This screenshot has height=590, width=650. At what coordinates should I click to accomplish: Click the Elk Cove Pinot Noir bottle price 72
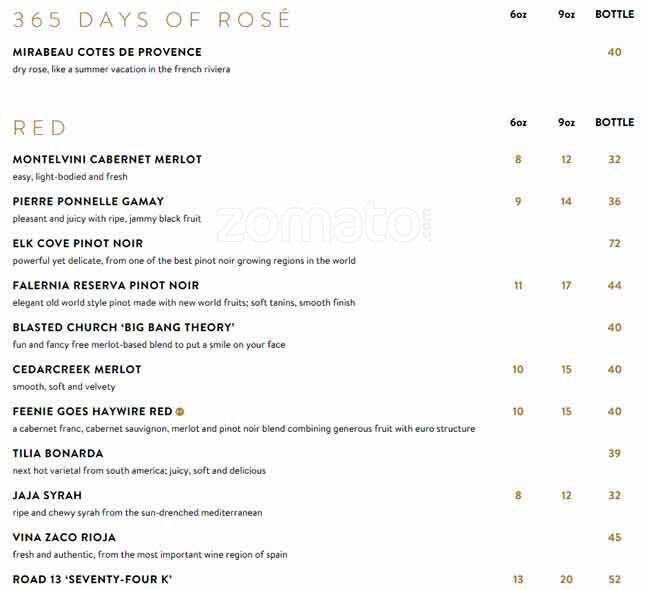[614, 244]
